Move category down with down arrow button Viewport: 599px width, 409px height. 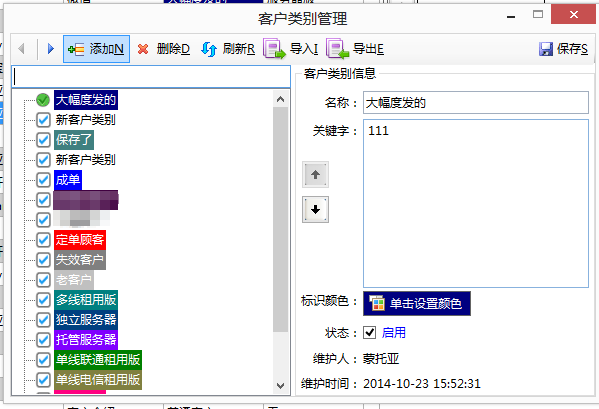[x=315, y=210]
